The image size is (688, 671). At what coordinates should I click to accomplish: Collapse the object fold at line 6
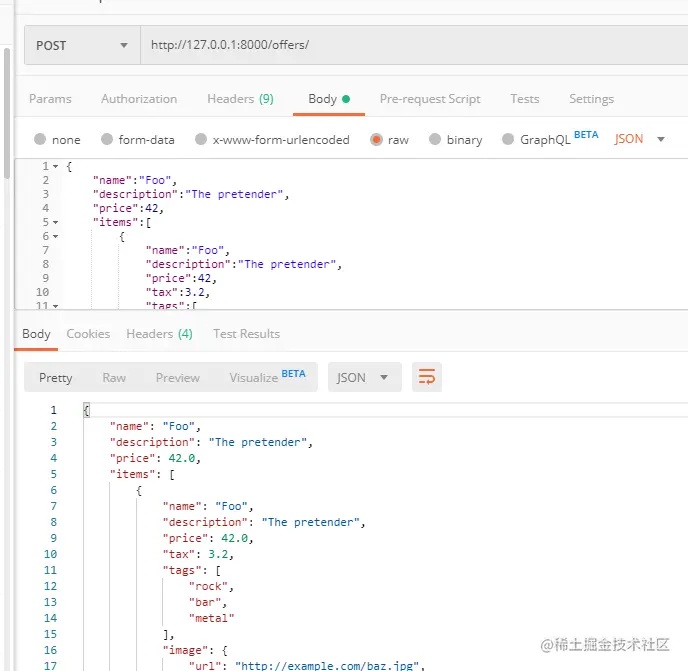(56, 237)
